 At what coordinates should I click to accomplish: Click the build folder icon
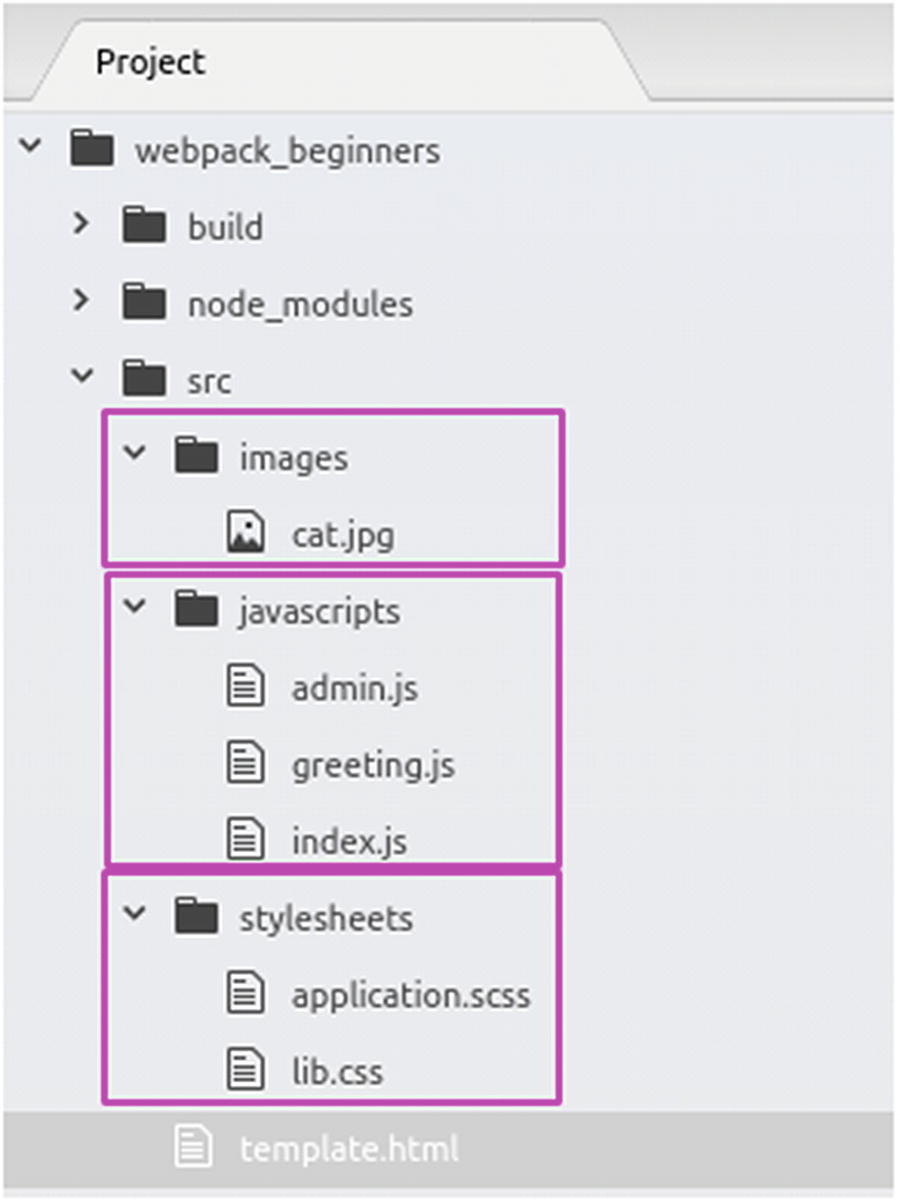[144, 226]
